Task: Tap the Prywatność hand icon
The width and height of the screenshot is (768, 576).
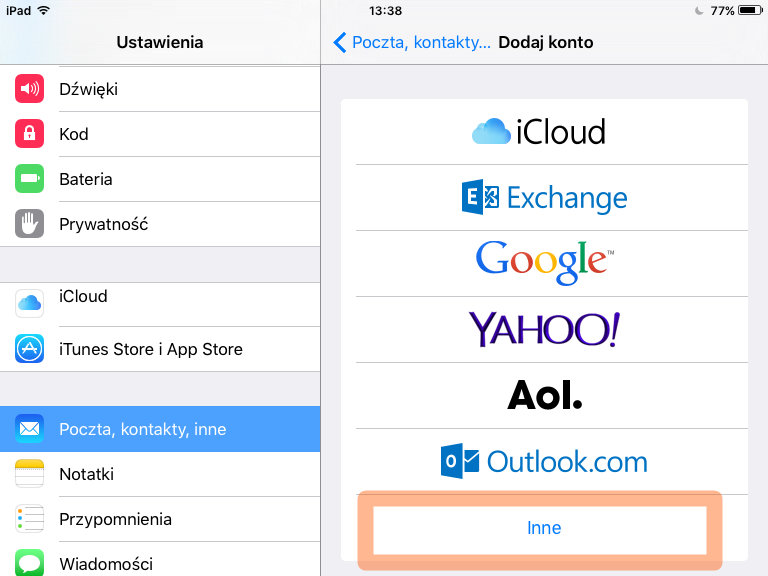Action: 30,224
